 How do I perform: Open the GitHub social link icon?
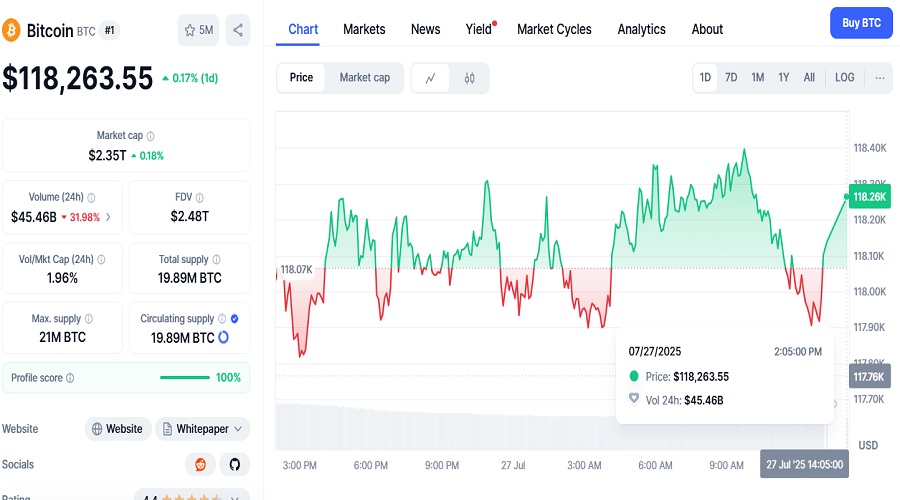pyautogui.click(x=235, y=464)
